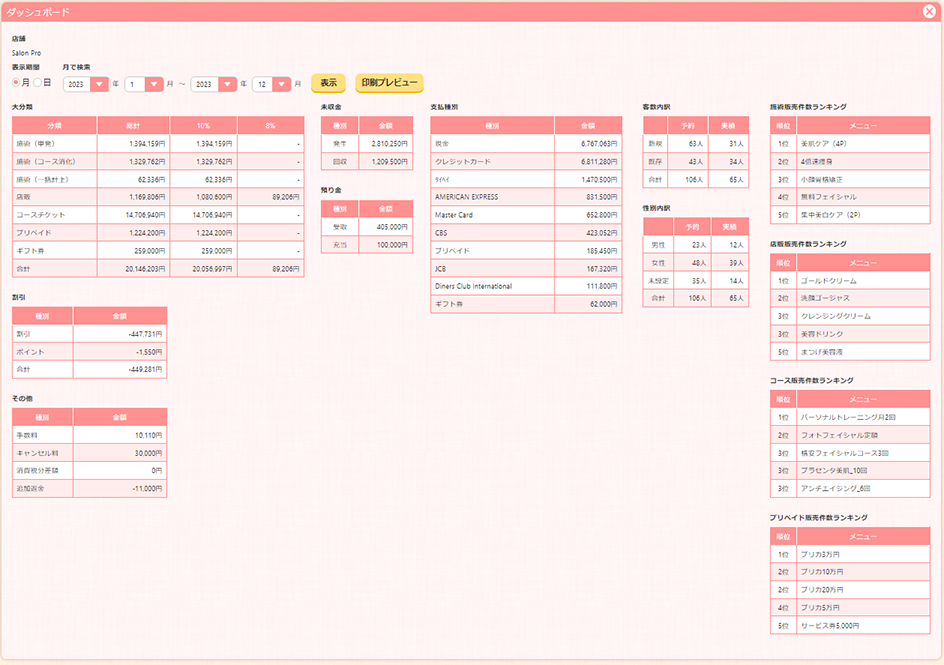The height and width of the screenshot is (665, 944).
Task: Click the JCB payment row
Action: pyautogui.click(x=526, y=269)
